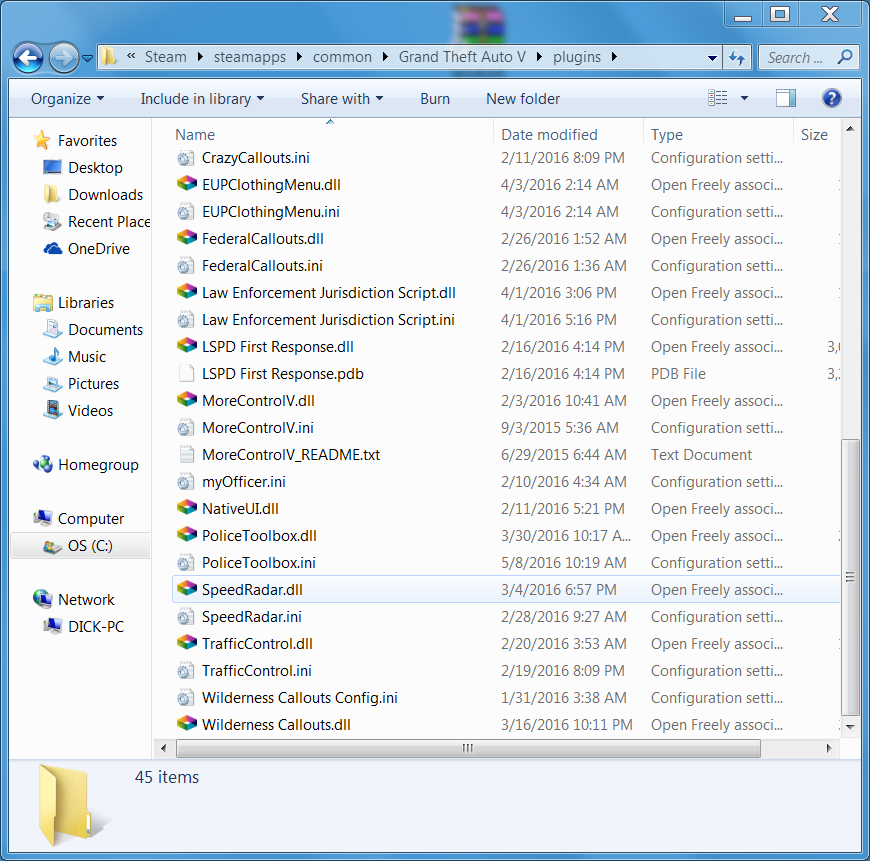Expand the arrow after Steam breadcrumb
870x861 pixels.
coord(200,57)
